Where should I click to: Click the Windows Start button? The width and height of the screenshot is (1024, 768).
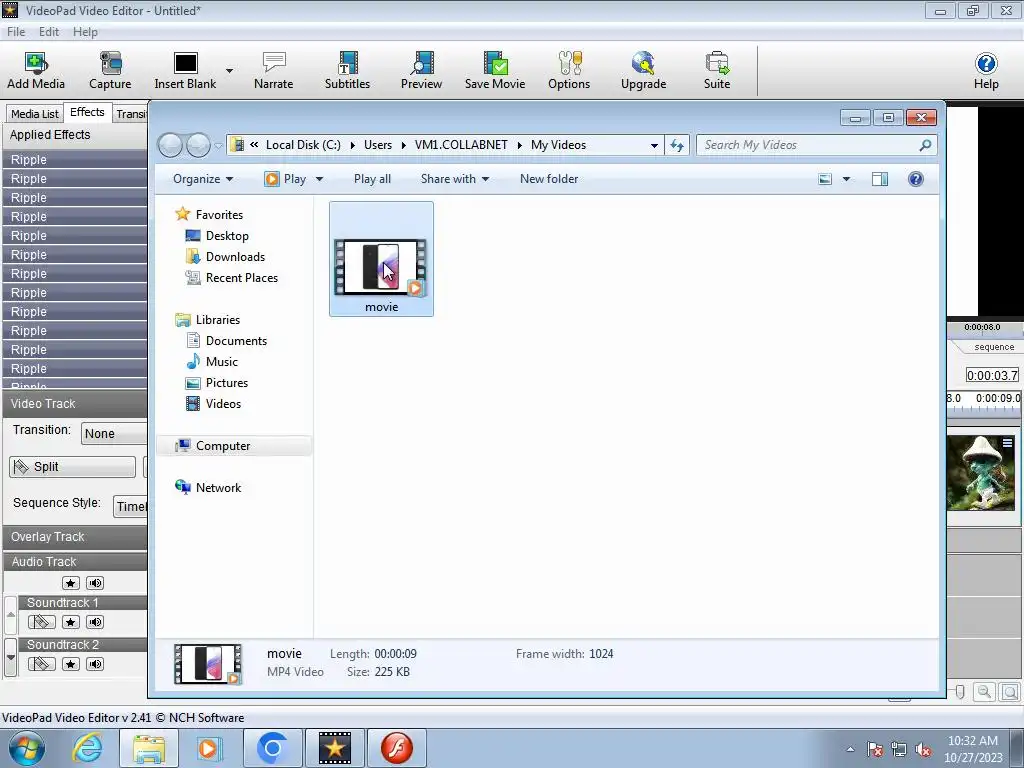point(27,748)
